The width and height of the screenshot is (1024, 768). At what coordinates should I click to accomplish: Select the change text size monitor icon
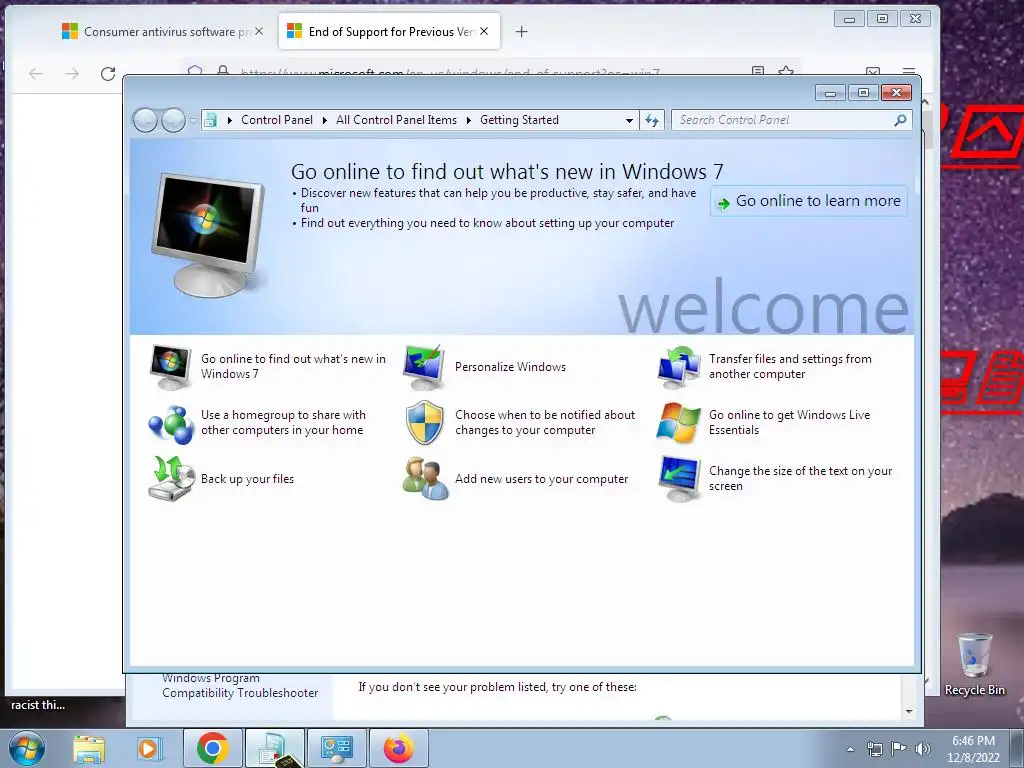(679, 479)
